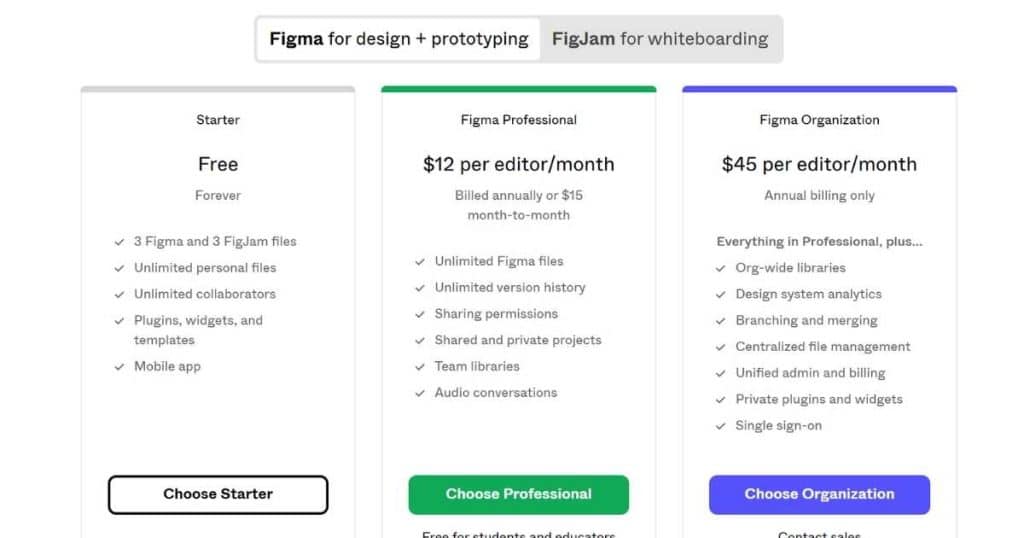Click the Figma Organization plan title
This screenshot has width=1024, height=538.
820,119
